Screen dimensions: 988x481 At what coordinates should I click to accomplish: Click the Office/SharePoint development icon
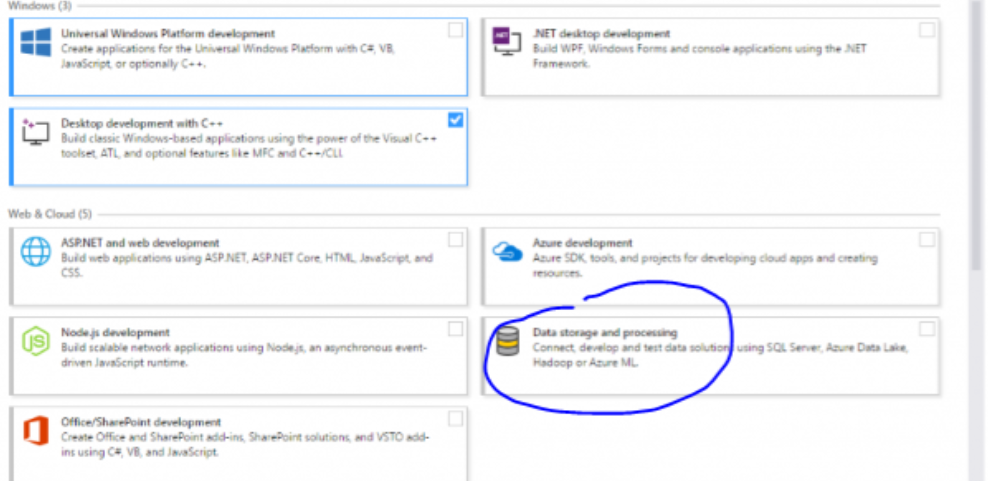click(36, 432)
